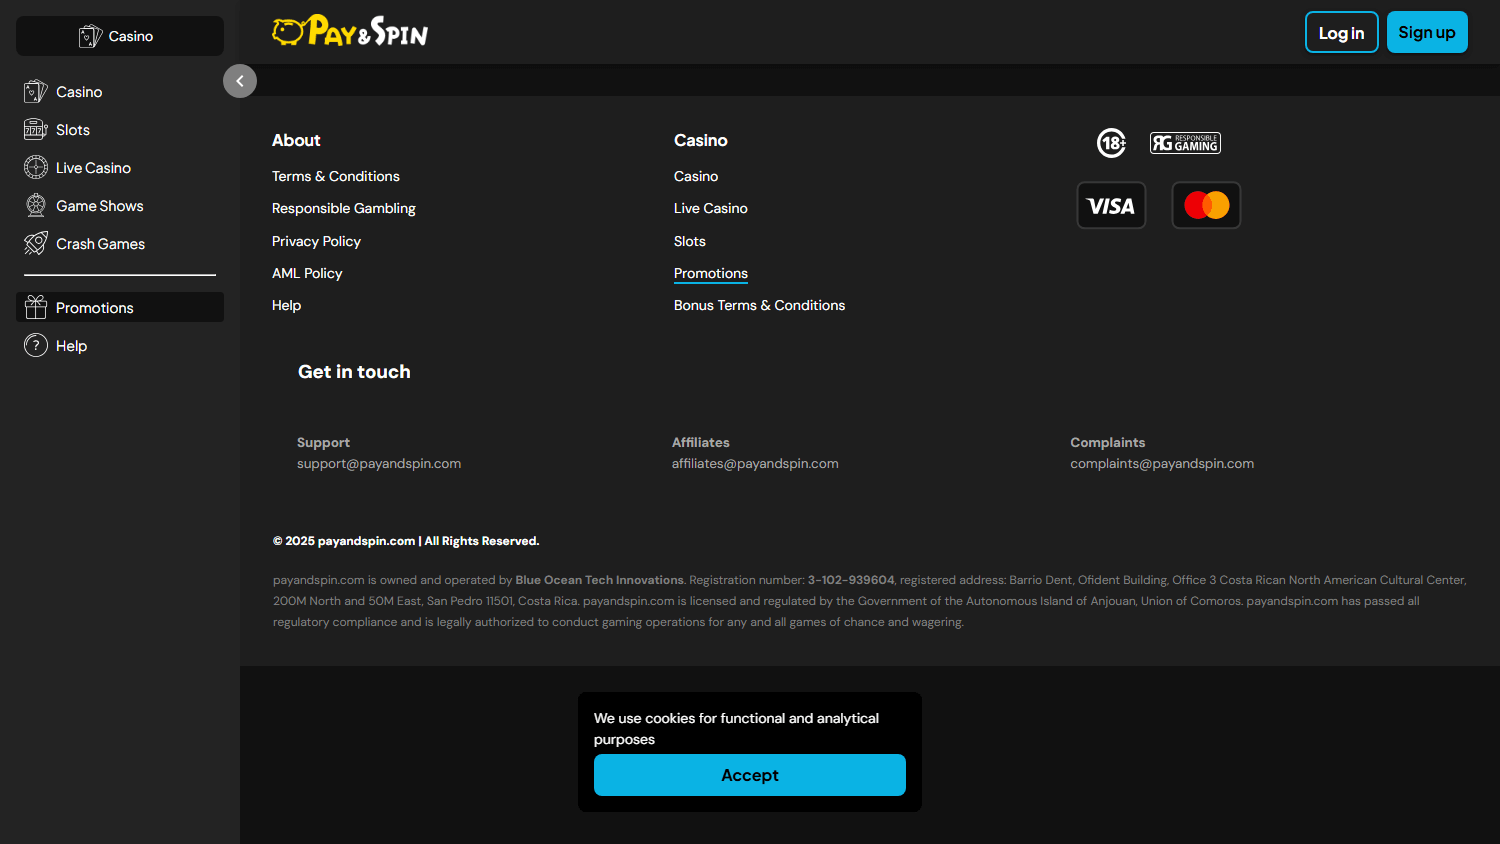Open the Casino selector at sidebar top
This screenshot has height=844, width=1500.
(120, 36)
